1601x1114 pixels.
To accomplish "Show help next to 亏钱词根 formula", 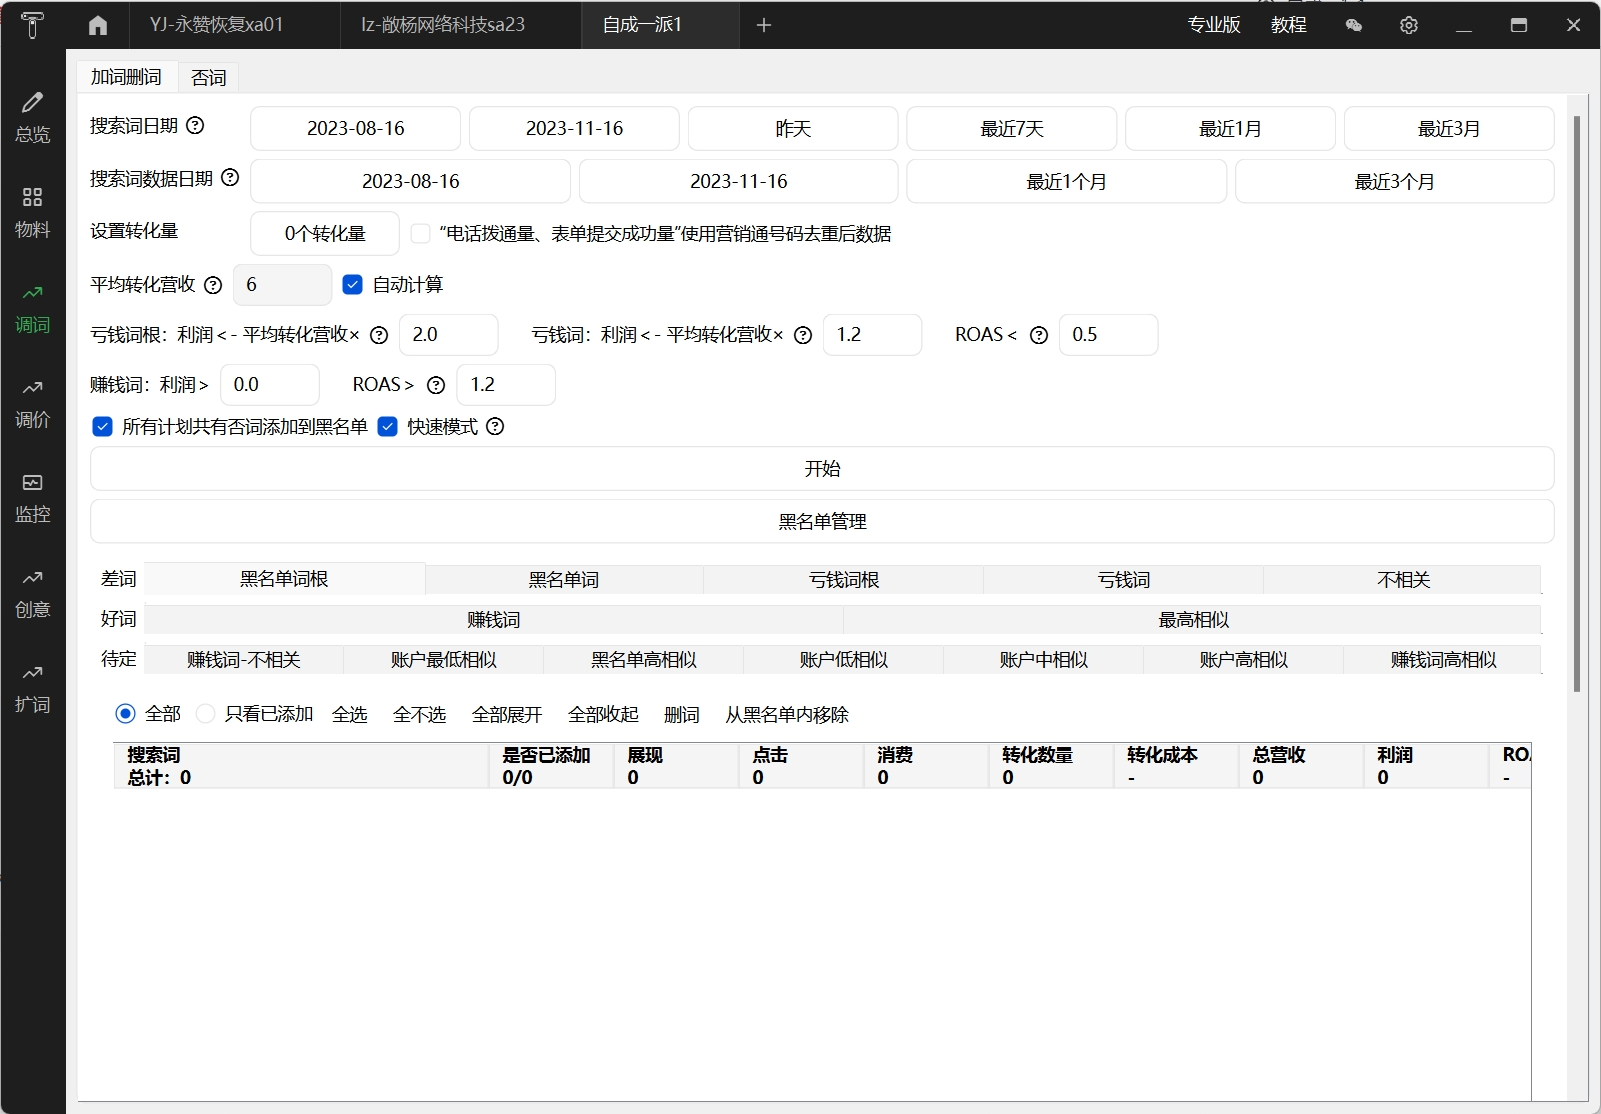I will pos(379,335).
